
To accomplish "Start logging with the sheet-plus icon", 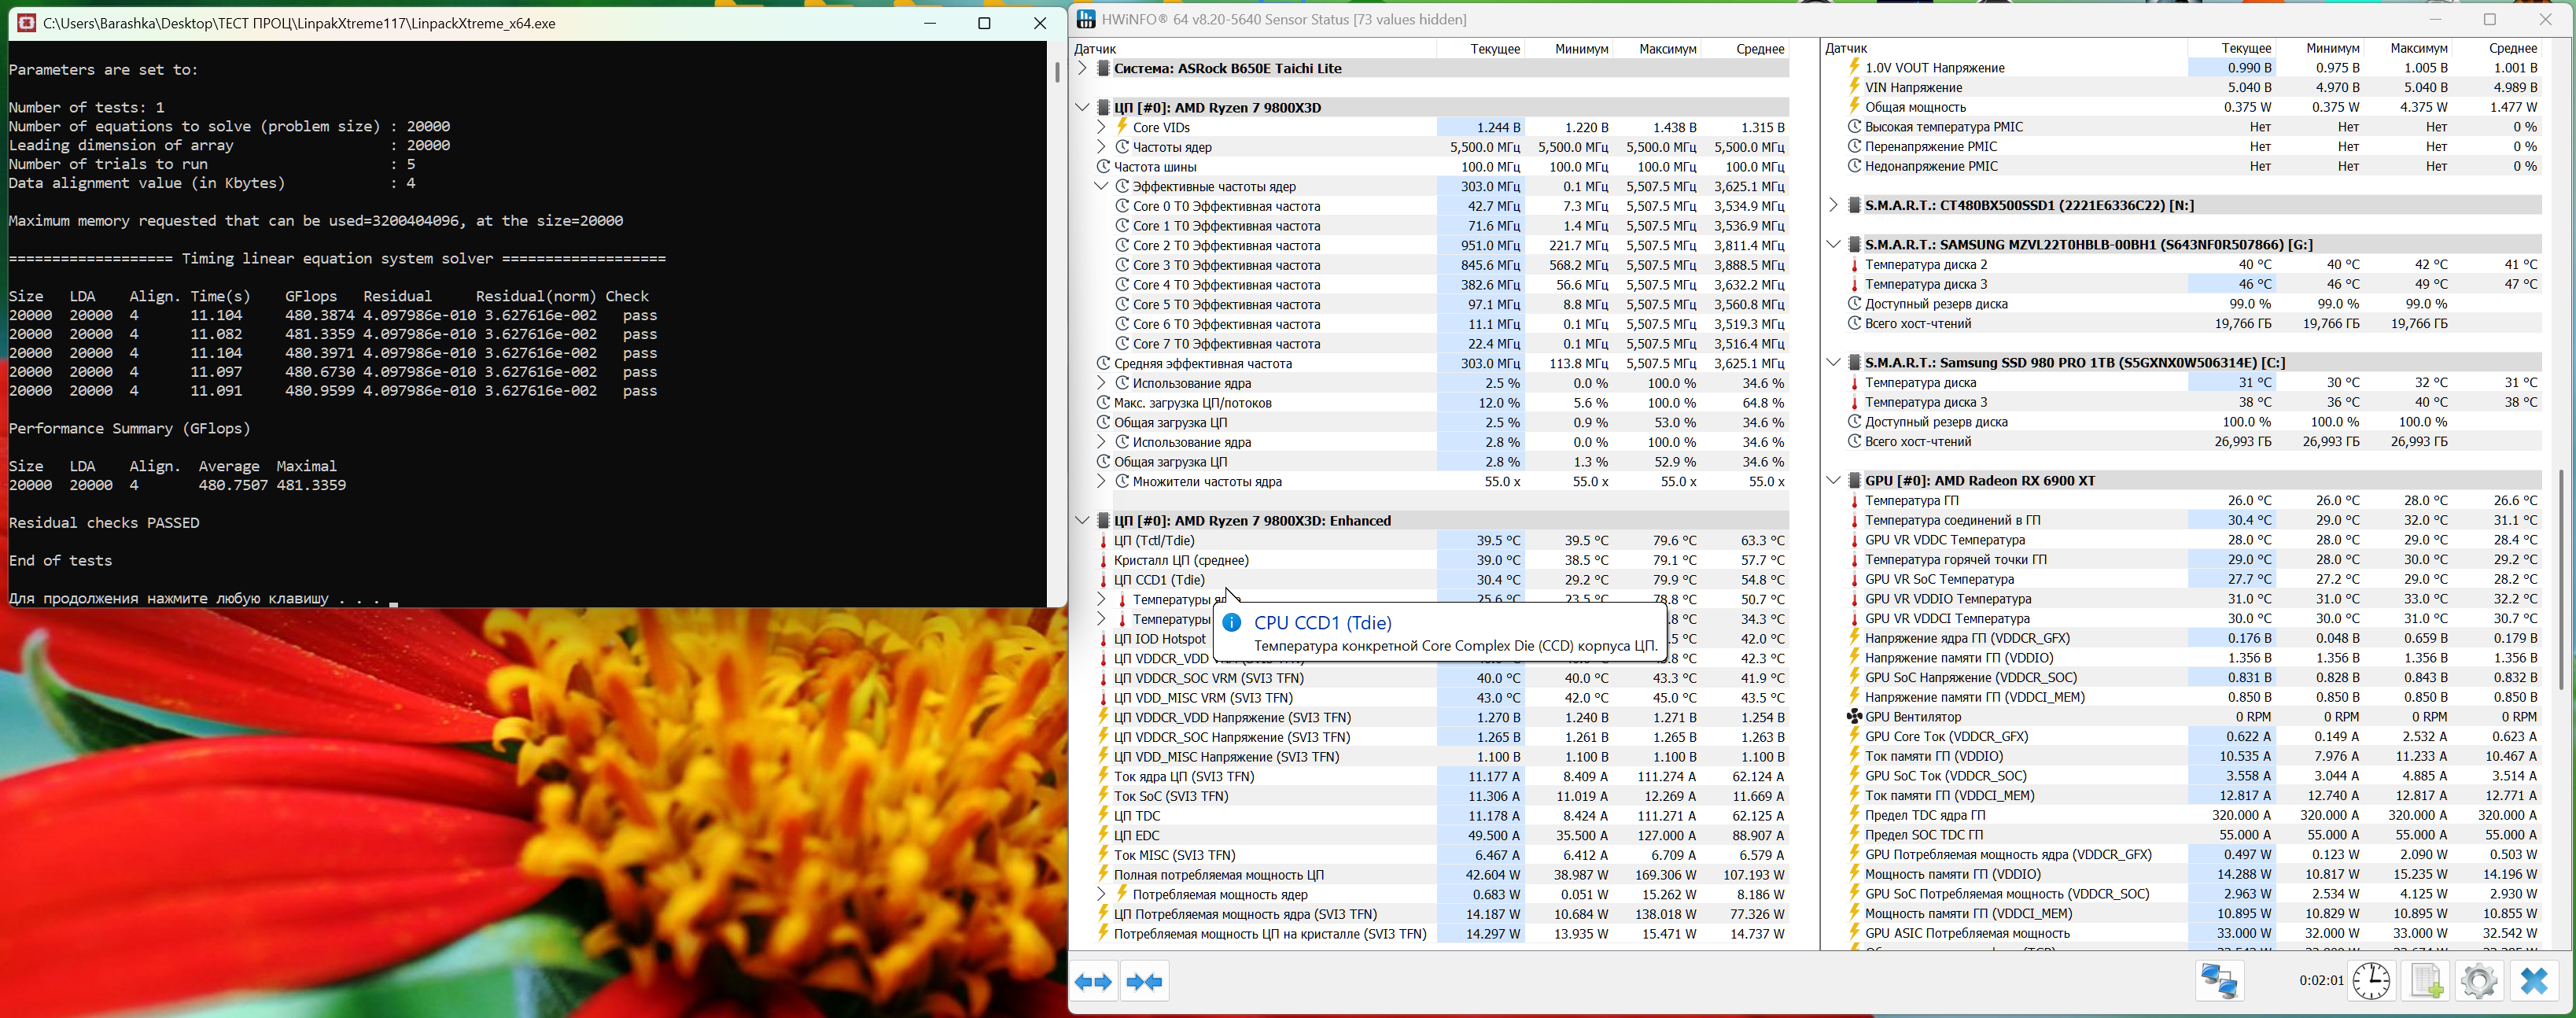I will tap(2427, 981).
